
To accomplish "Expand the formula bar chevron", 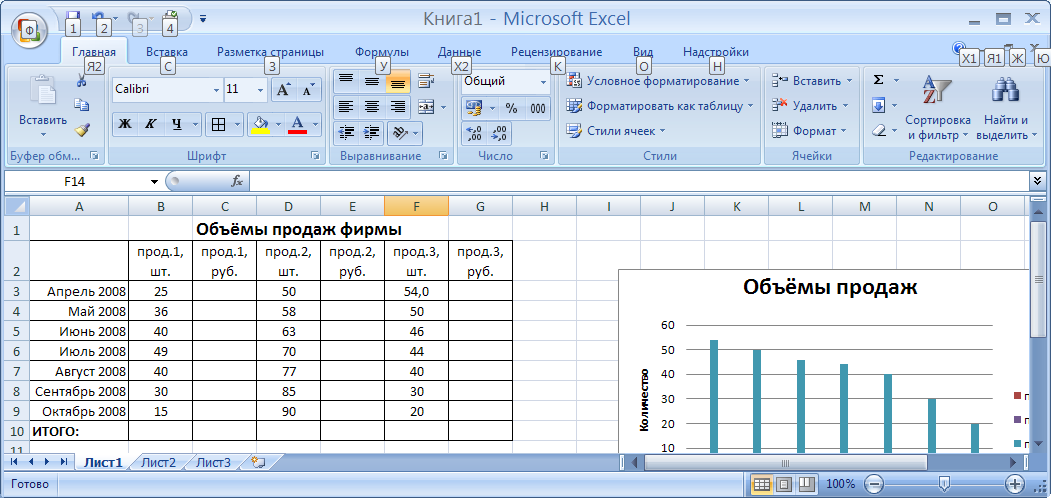I will point(1038,181).
